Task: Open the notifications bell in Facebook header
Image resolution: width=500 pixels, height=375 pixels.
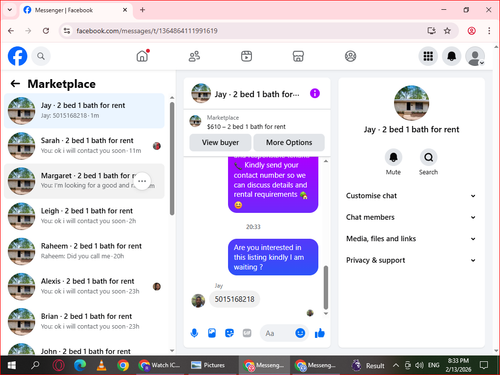Action: click(451, 56)
